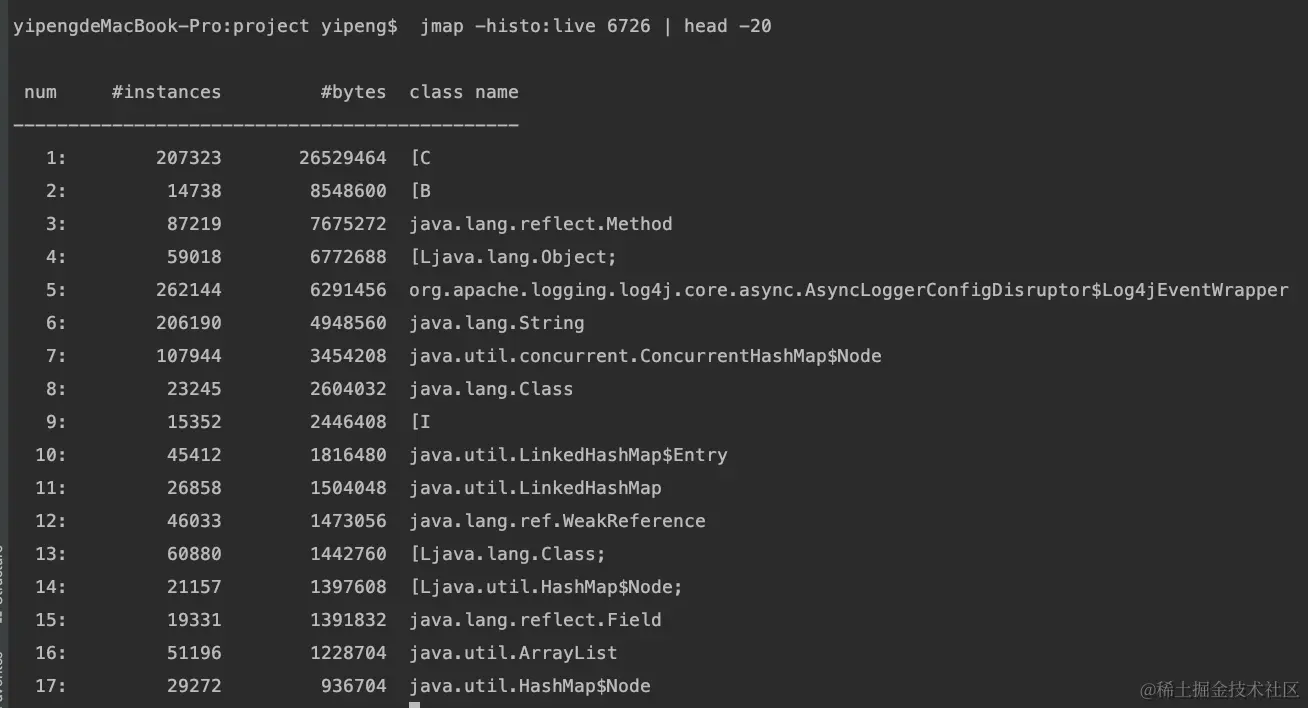
Task: Click the "[Ljava.lang.Object;" class entry
Action: point(513,257)
